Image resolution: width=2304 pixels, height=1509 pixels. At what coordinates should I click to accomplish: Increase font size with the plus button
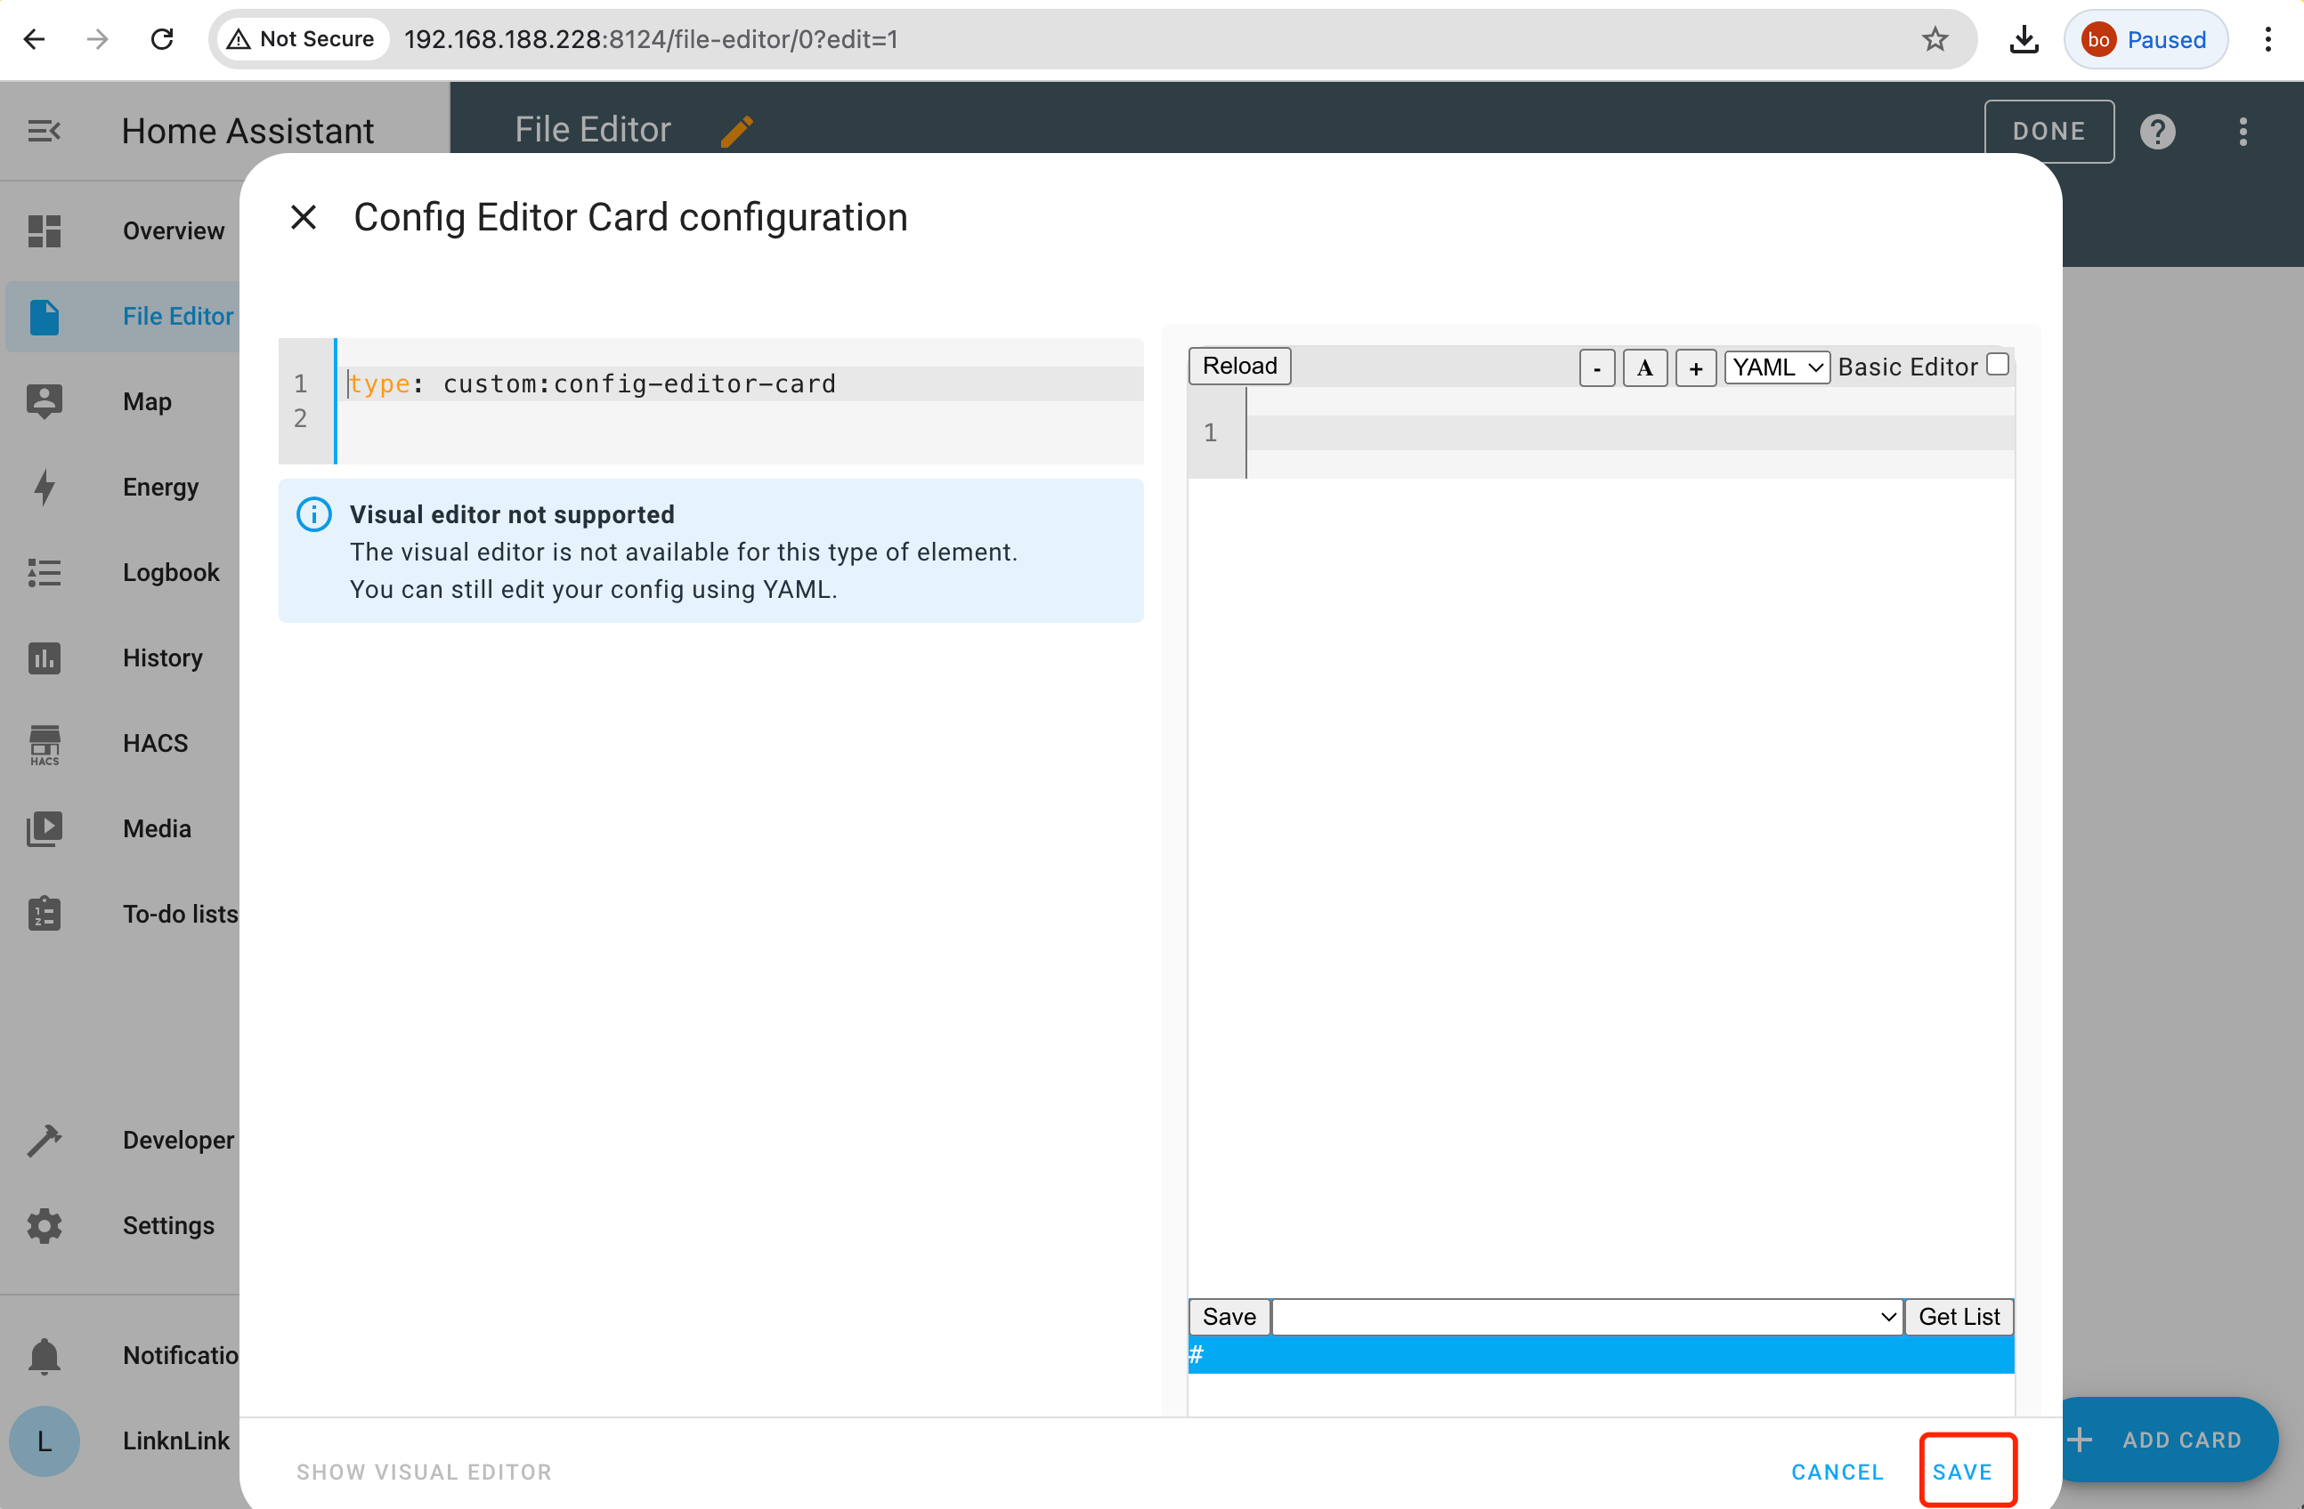coord(1695,368)
